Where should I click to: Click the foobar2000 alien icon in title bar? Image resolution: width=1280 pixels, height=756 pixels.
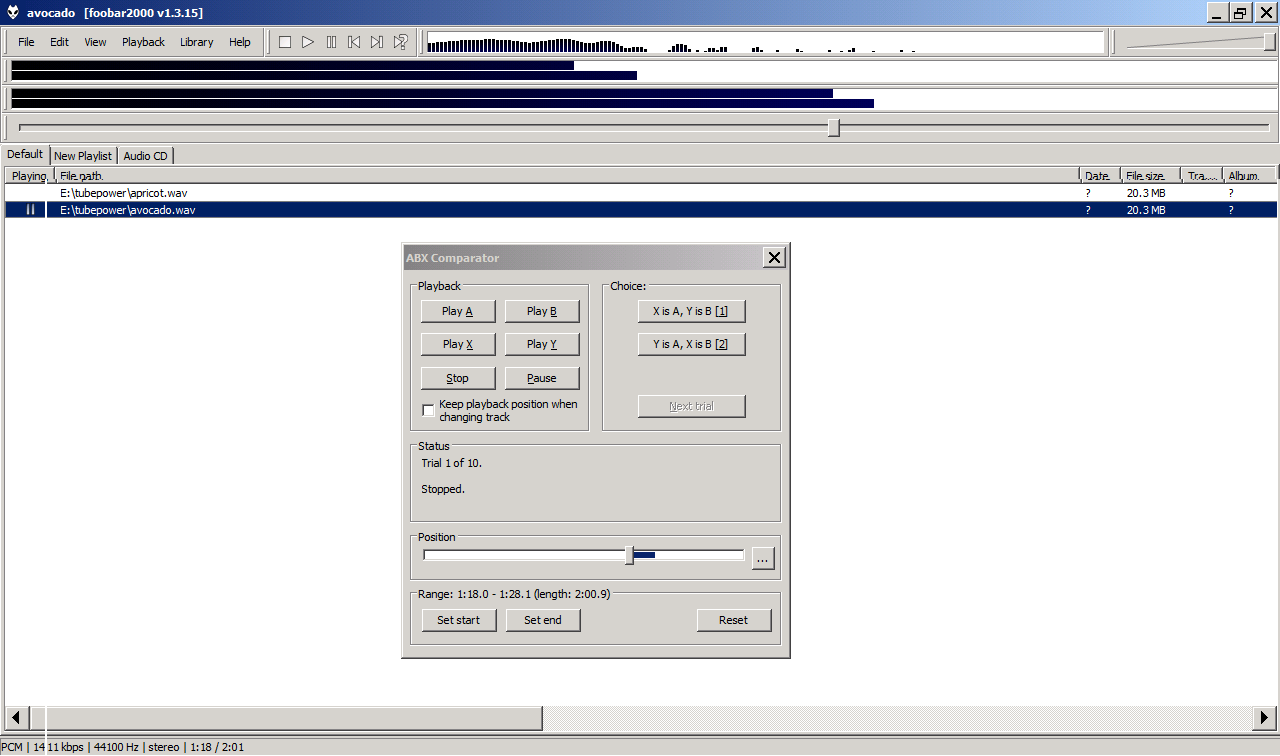[x=13, y=12]
